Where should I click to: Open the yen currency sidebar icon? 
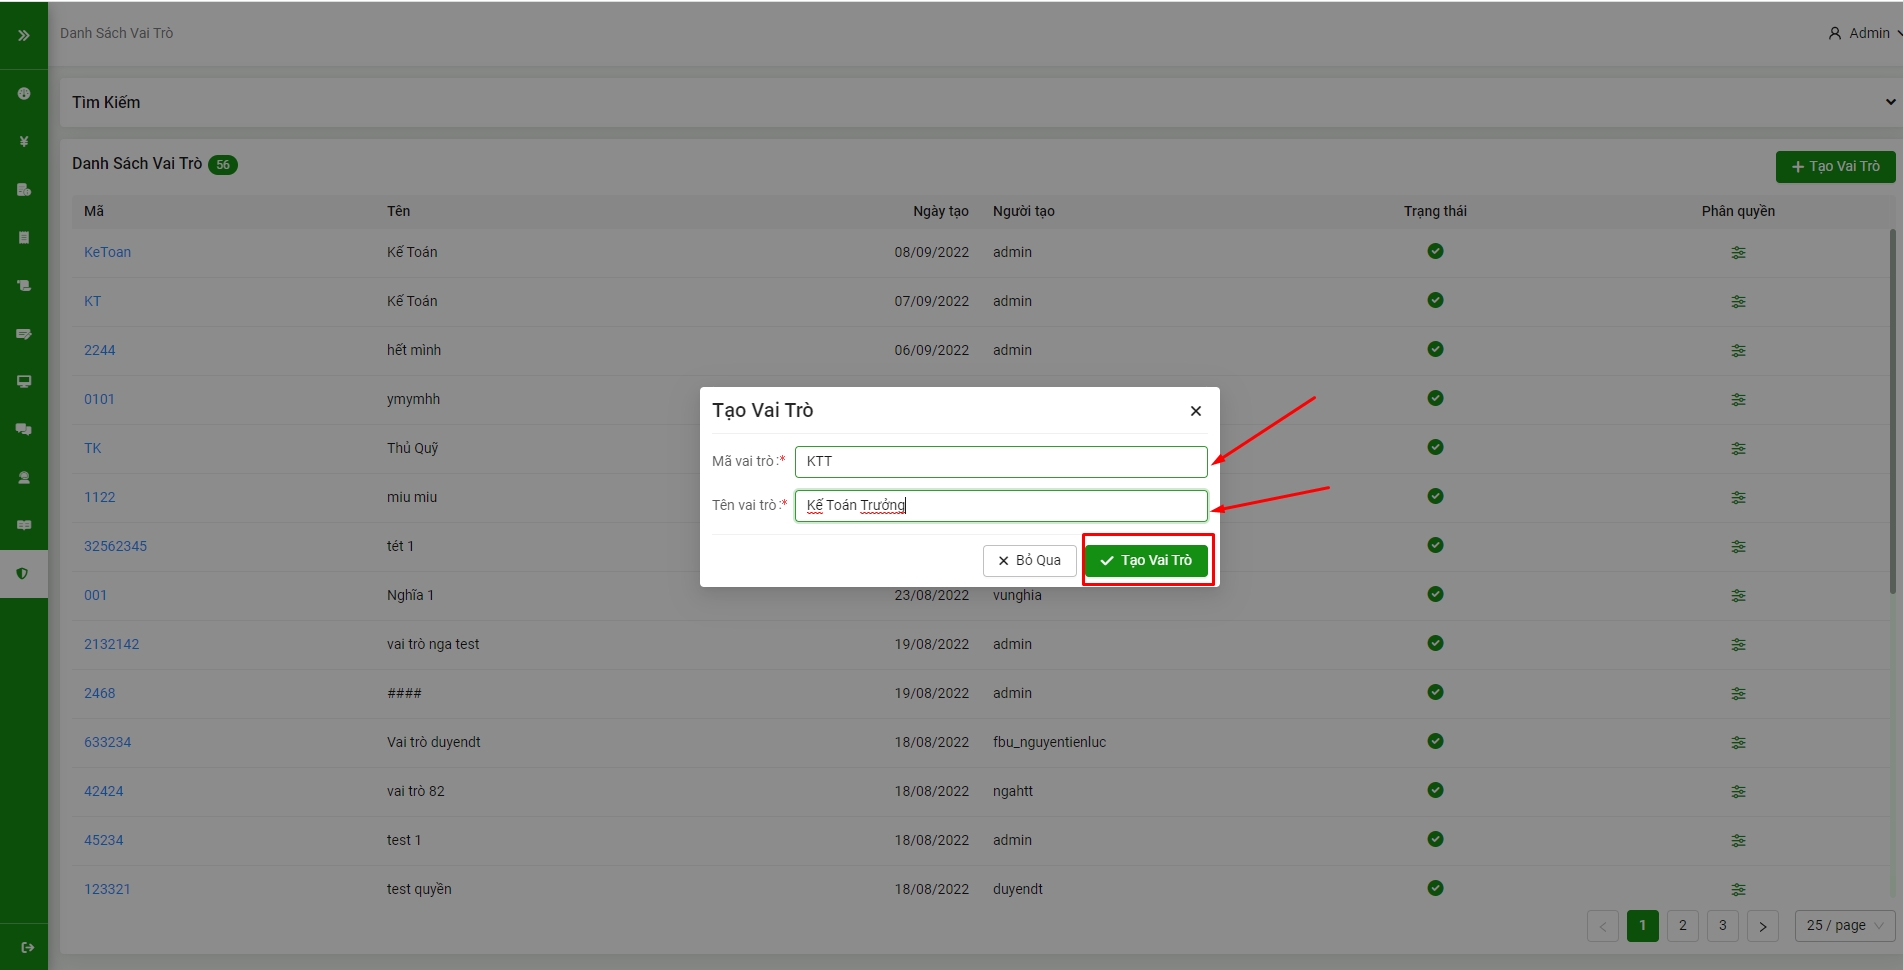coord(24,142)
